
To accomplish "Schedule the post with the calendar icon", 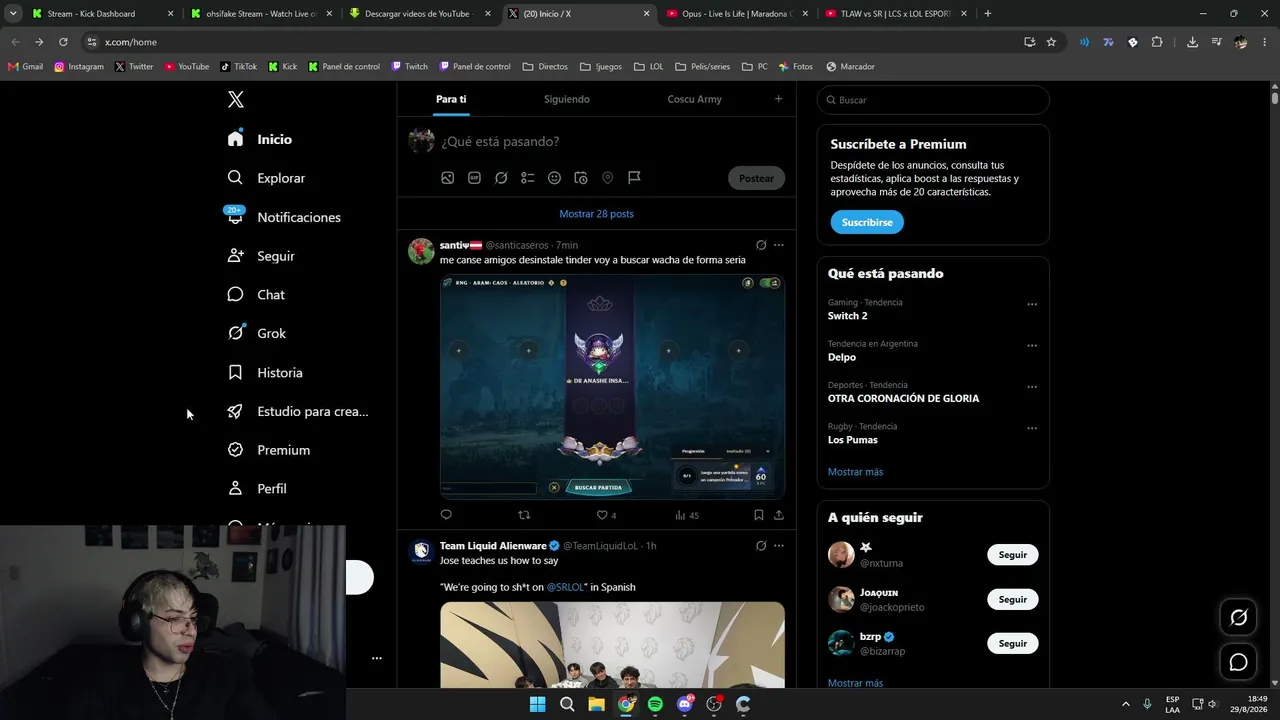I will 581,178.
